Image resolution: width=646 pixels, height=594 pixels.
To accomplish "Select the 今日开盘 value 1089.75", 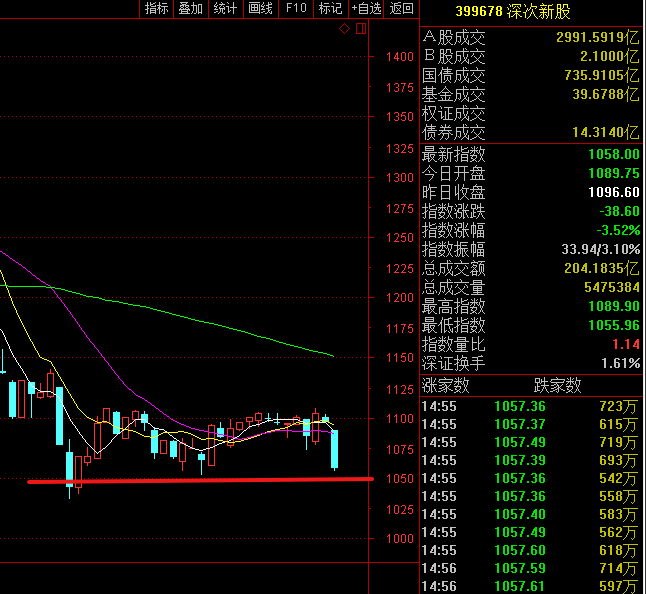I will pos(614,173).
